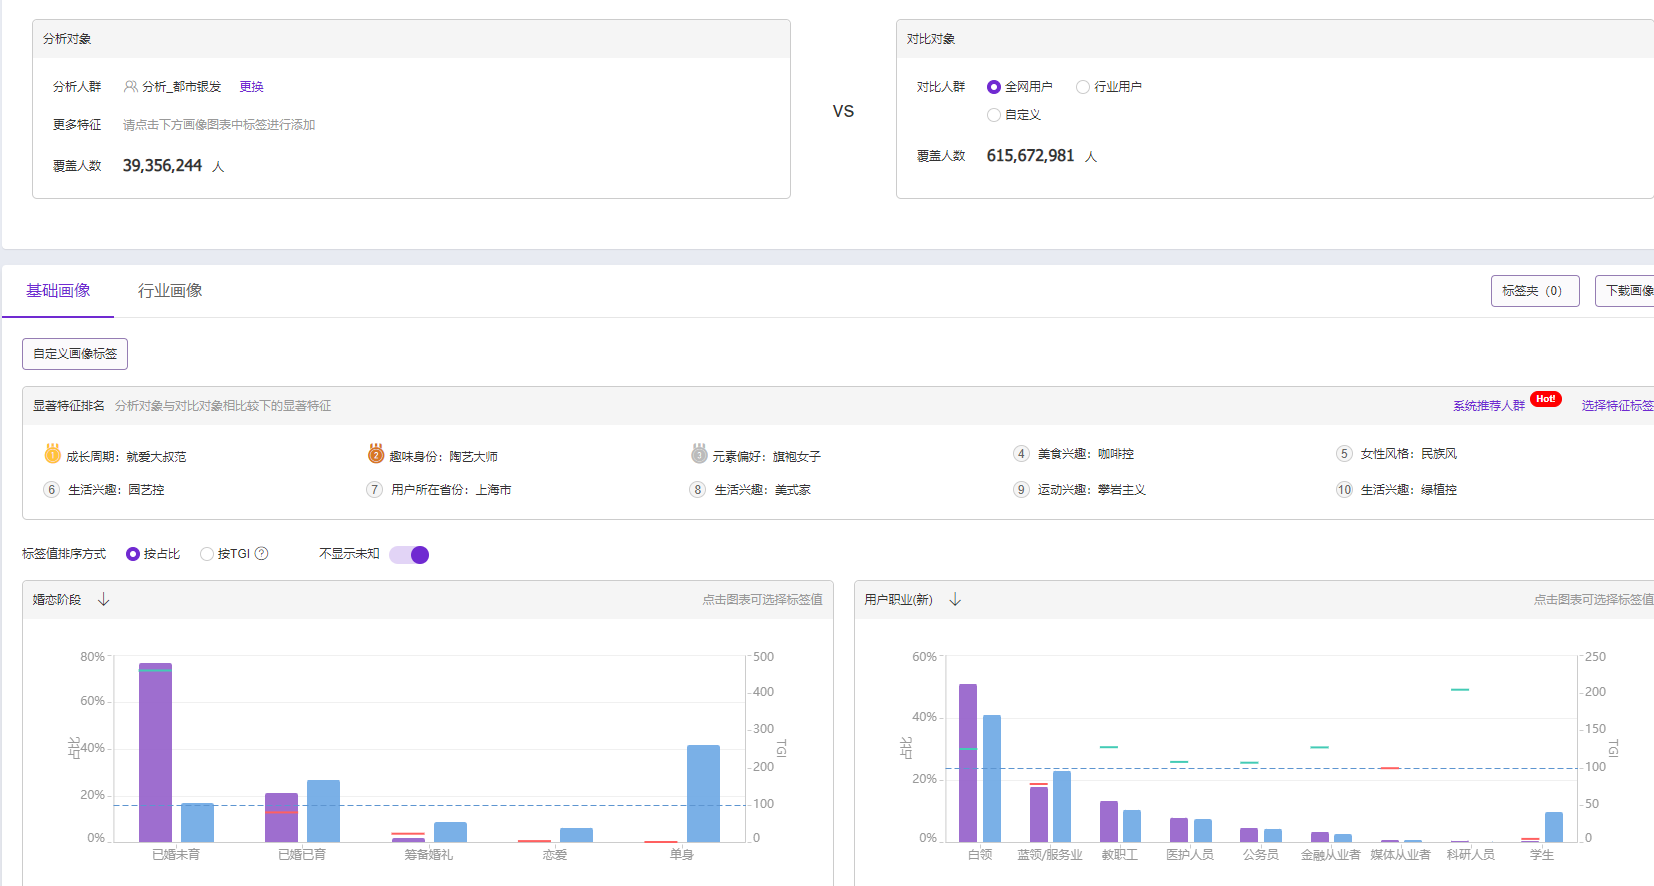Screen dimensions: 1654x886
Task: Click feature 趣味身份: 陶艺大师
Action: pyautogui.click(x=443, y=457)
